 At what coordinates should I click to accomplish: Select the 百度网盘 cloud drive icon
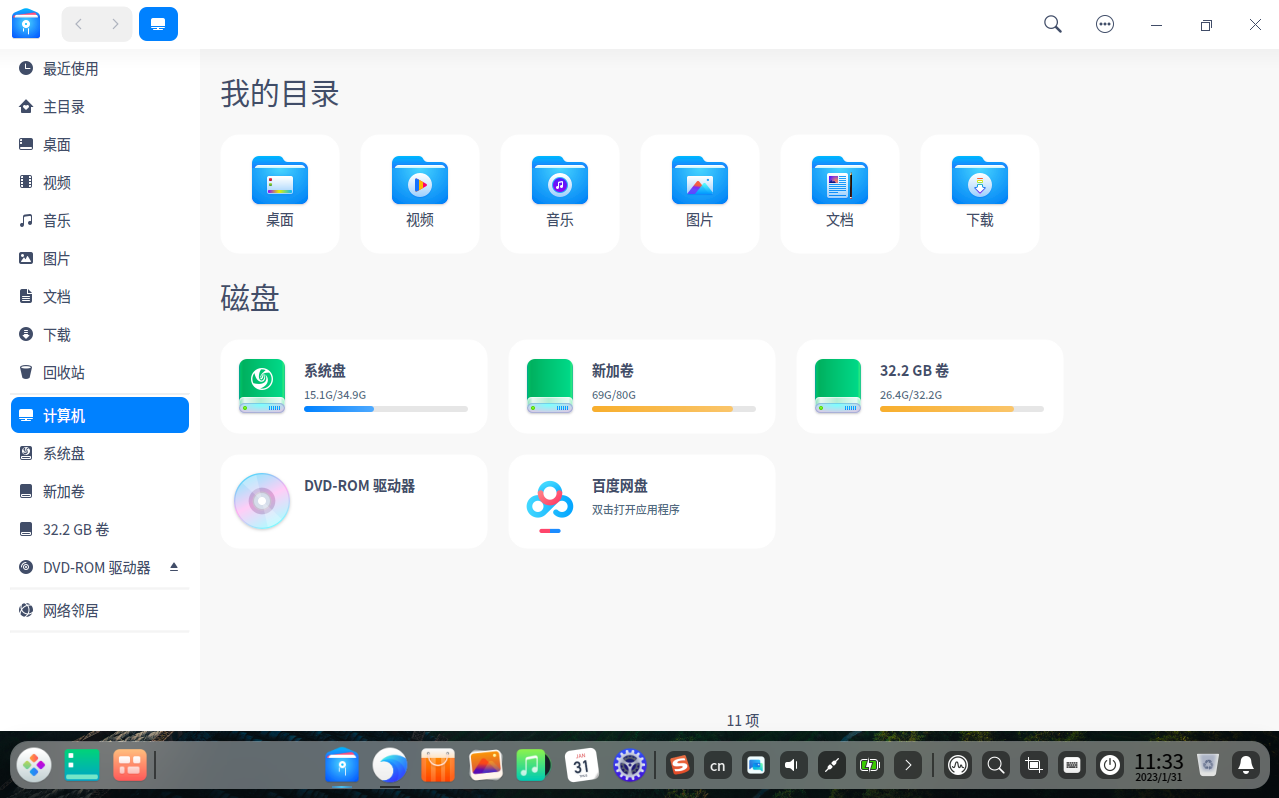[x=549, y=500]
